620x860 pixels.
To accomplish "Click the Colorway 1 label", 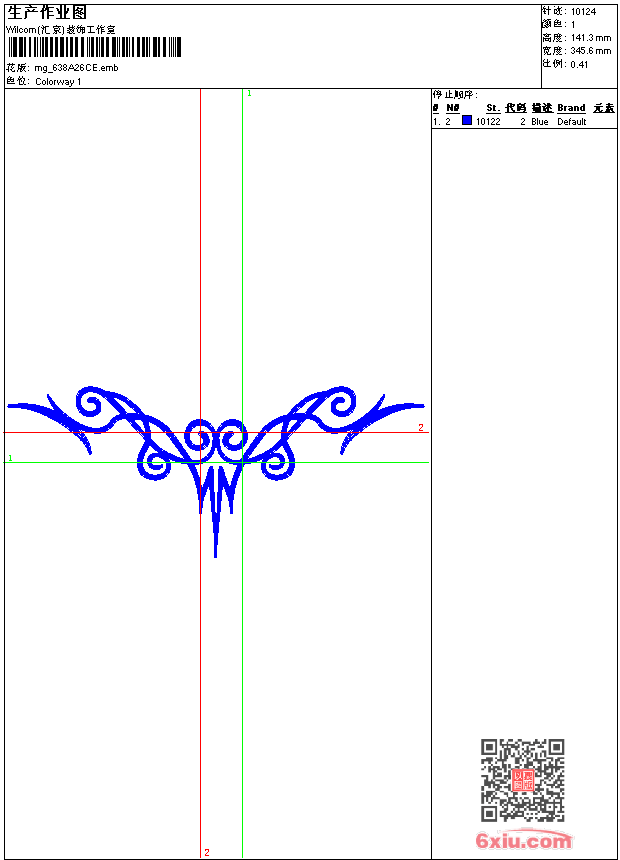I will click(x=58, y=82).
